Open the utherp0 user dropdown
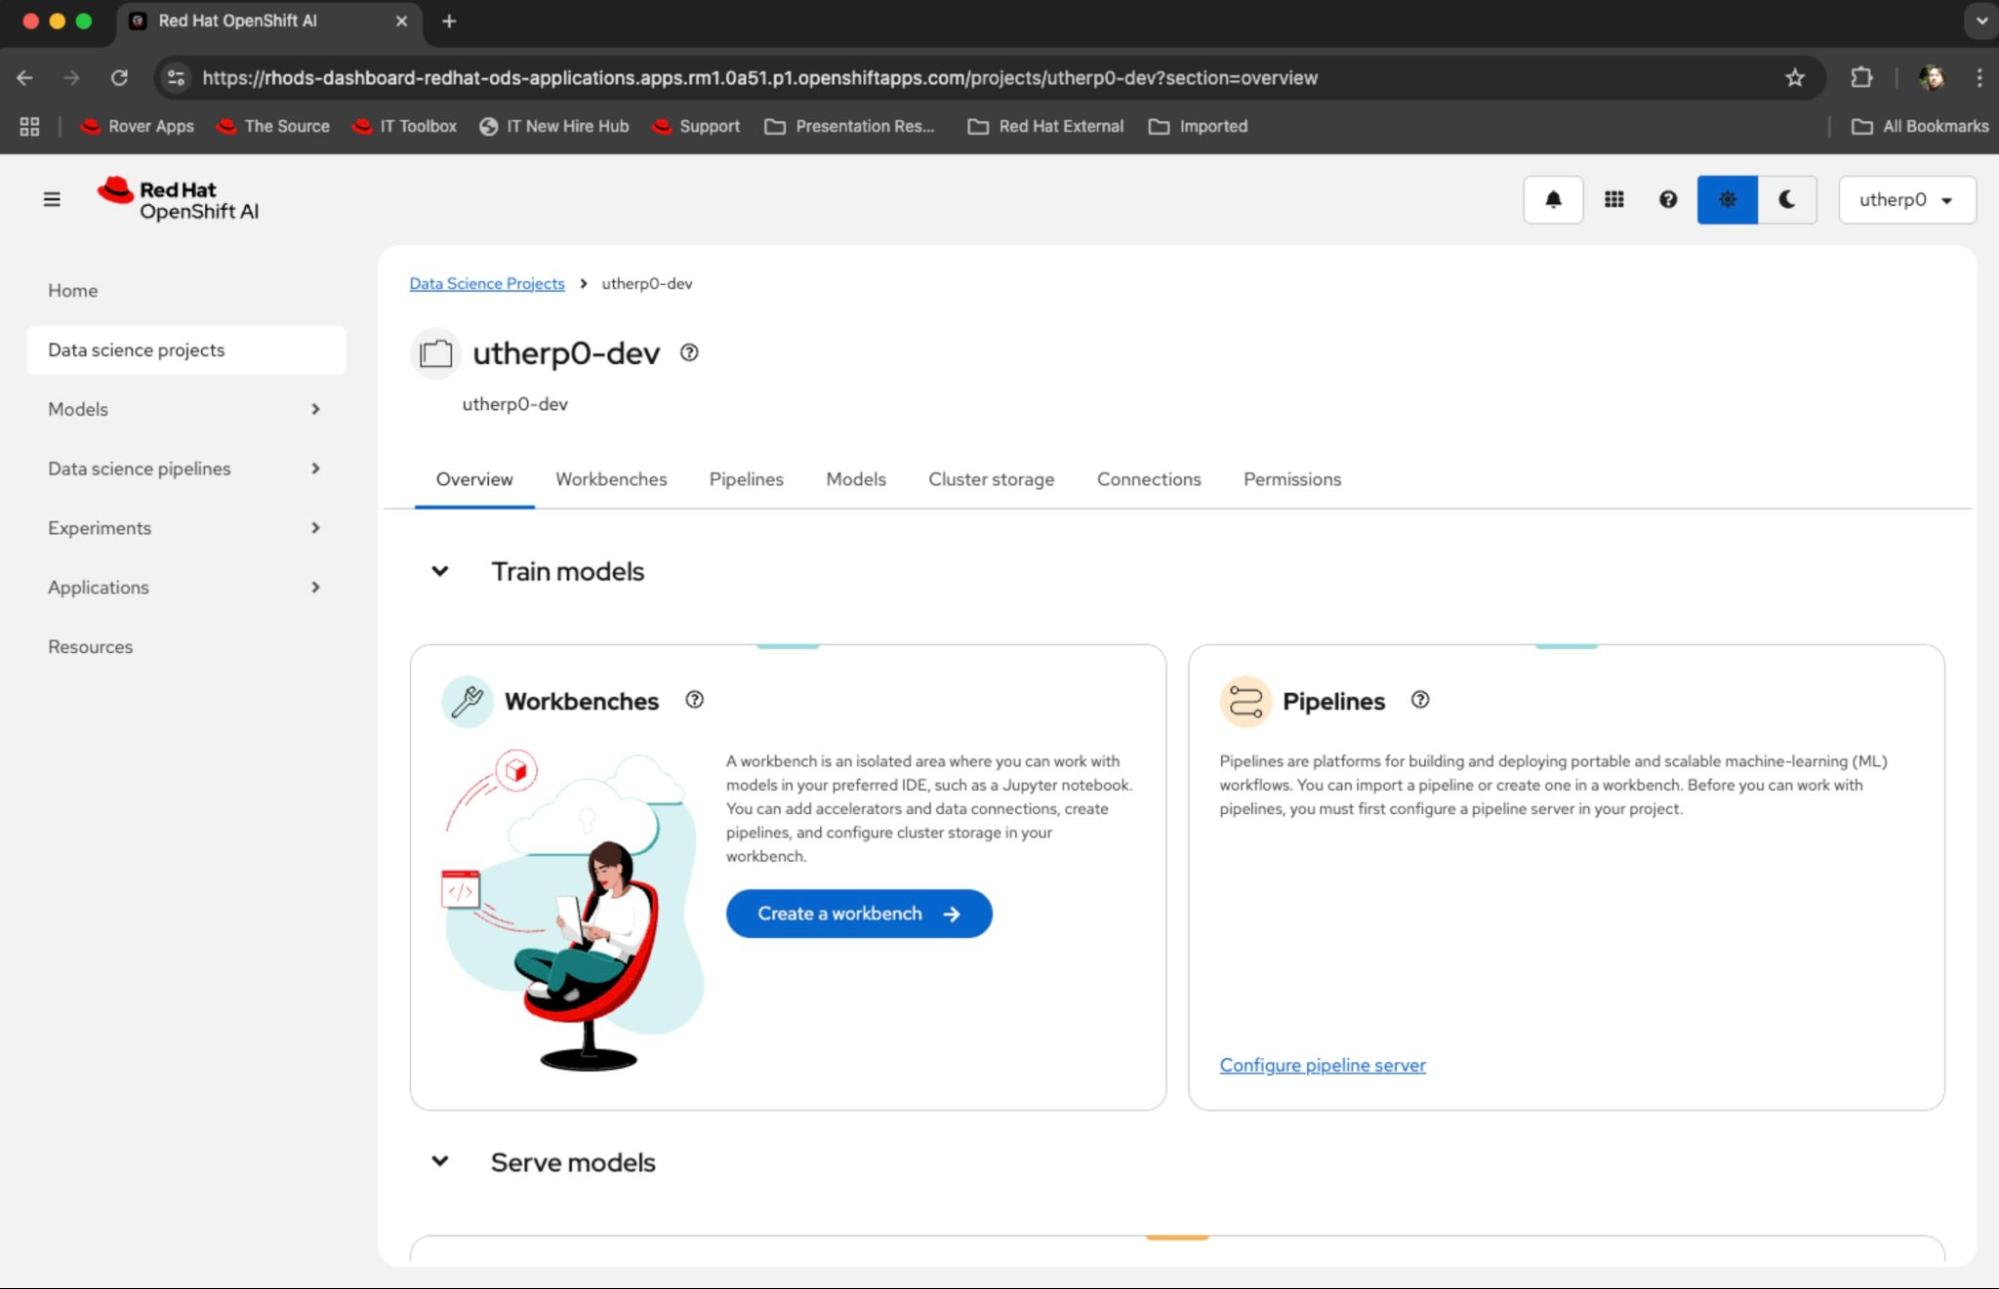The height and width of the screenshot is (1289, 1999). coord(1906,200)
